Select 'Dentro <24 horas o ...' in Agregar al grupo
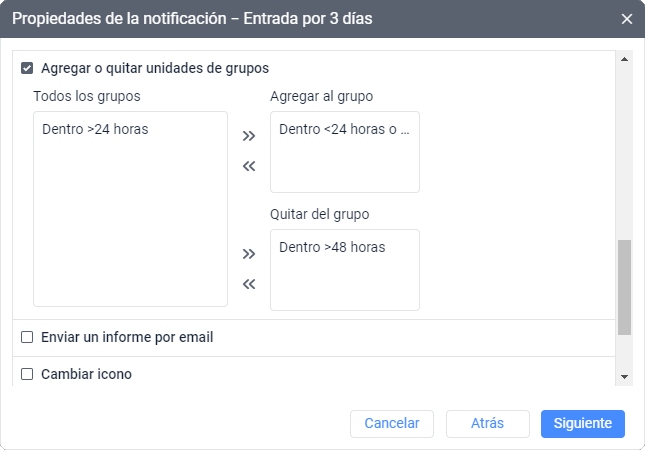645x450 pixels. click(x=344, y=129)
